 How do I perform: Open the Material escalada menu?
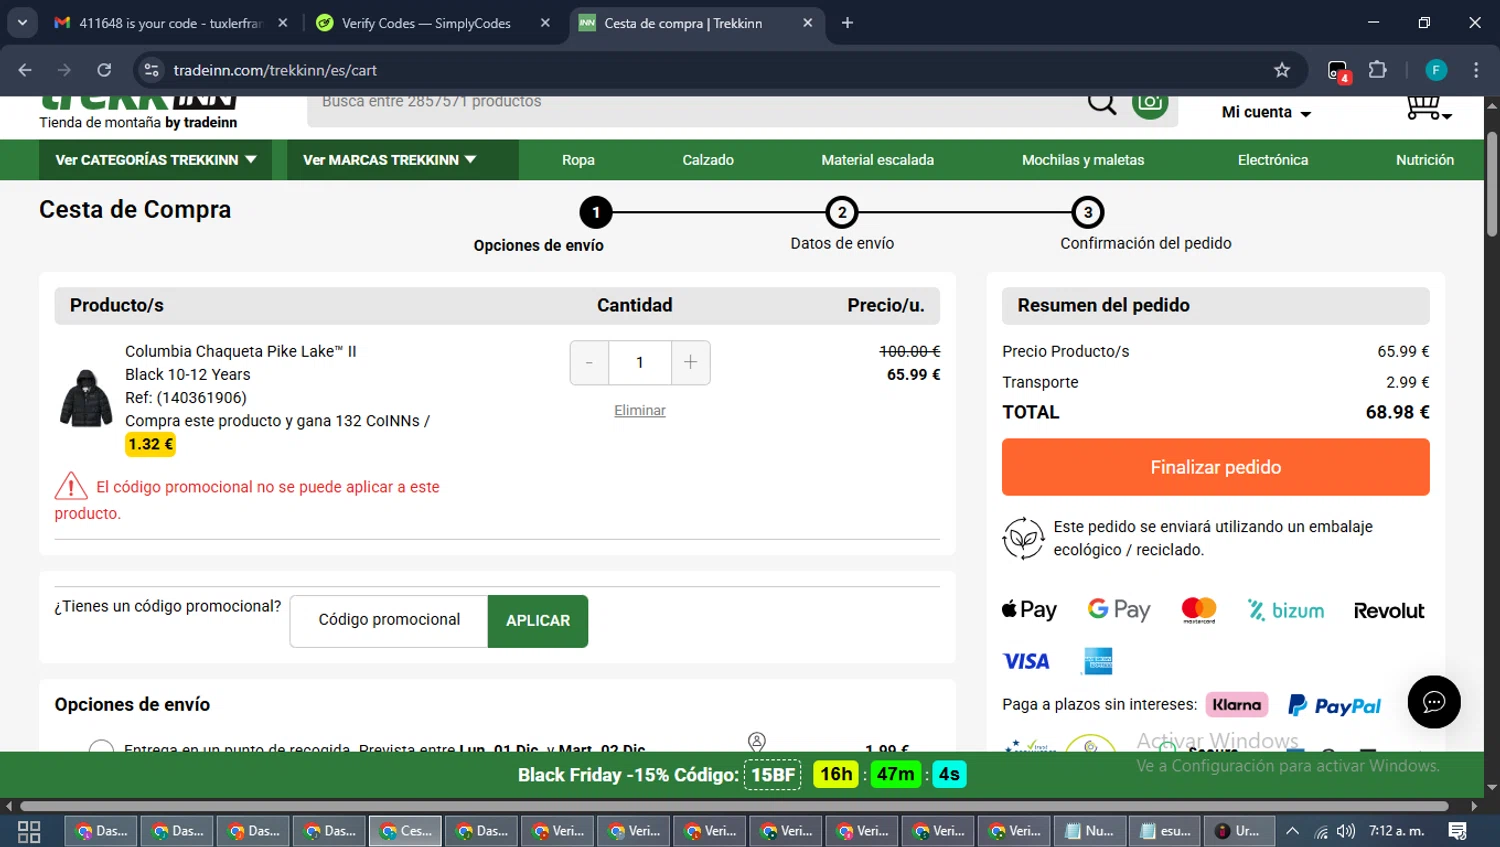pyautogui.click(x=878, y=160)
